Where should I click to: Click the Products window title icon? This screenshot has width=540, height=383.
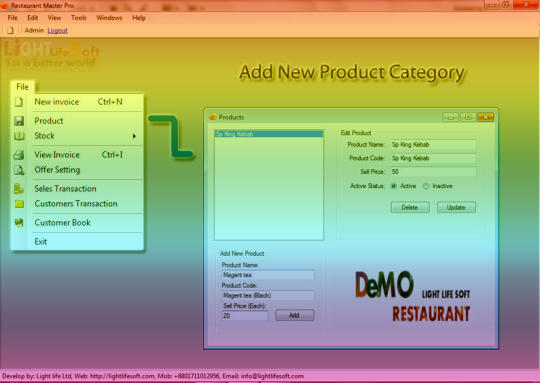[x=212, y=117]
